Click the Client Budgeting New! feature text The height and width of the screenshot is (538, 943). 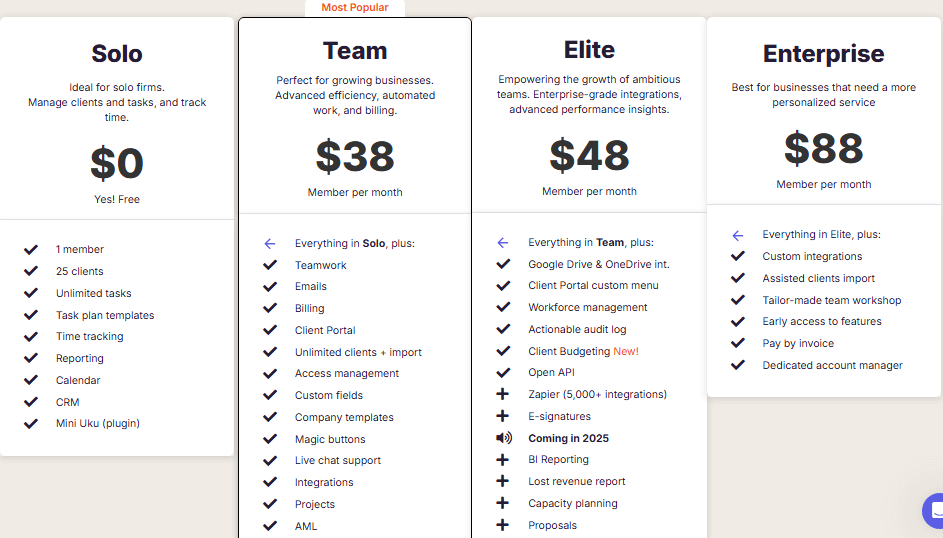coord(583,351)
